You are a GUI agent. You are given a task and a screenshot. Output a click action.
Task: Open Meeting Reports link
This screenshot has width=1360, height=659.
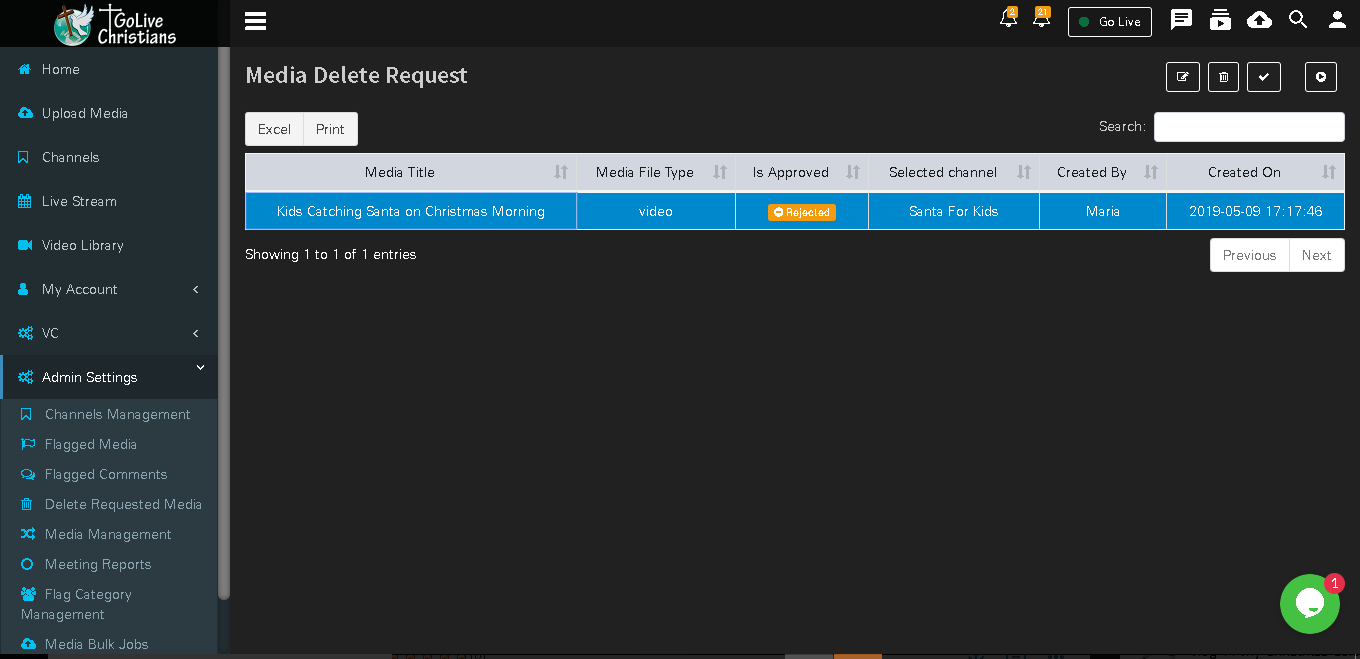(x=98, y=564)
